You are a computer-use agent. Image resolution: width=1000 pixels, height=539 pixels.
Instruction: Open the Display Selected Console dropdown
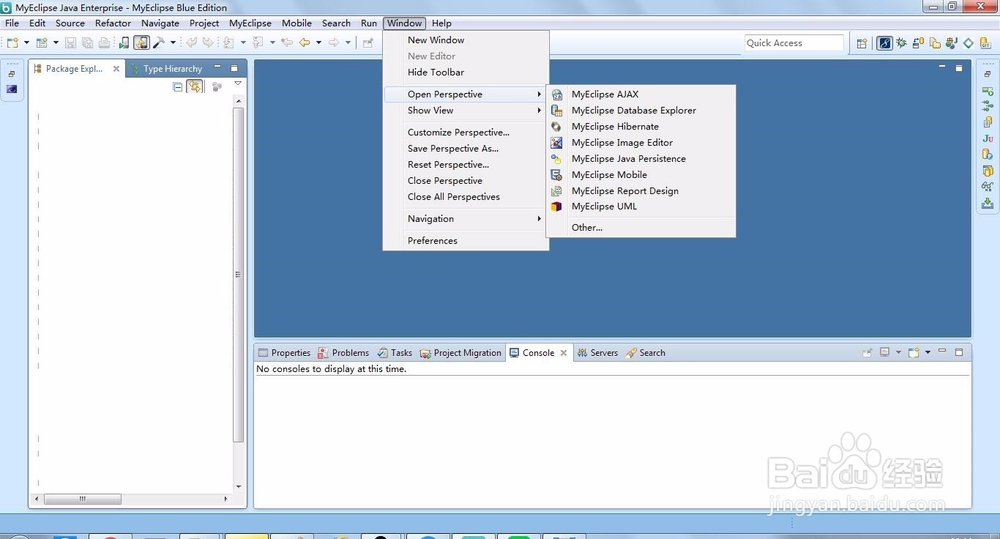click(x=899, y=352)
